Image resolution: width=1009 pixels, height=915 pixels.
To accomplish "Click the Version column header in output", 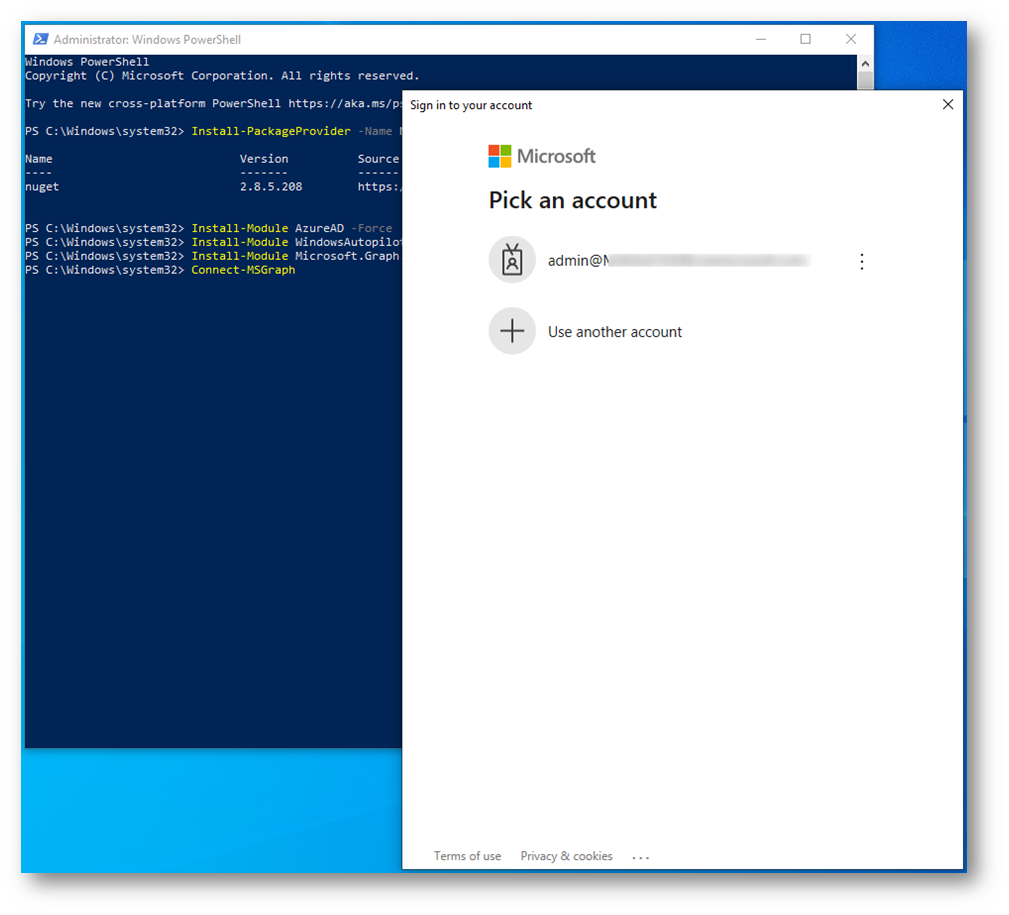I will click(264, 159).
